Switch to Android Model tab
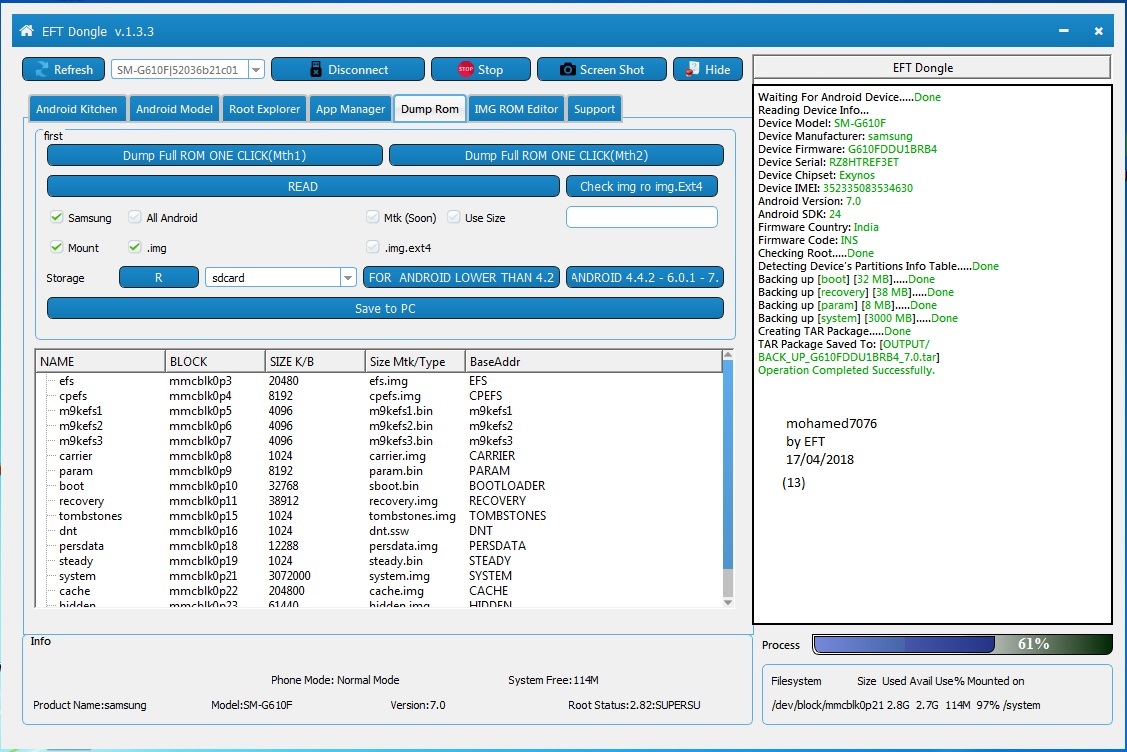This screenshot has width=1127, height=752. tap(175, 109)
